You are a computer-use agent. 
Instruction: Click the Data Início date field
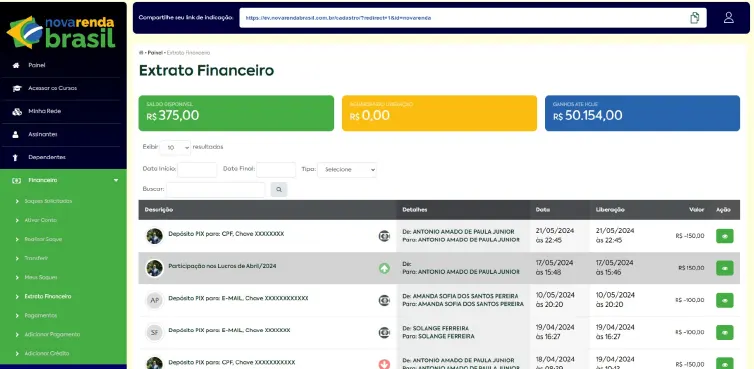tap(197, 170)
